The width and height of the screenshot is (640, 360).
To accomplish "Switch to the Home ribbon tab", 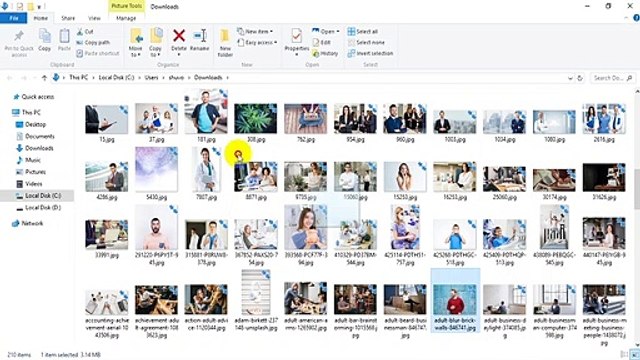I will click(x=40, y=18).
